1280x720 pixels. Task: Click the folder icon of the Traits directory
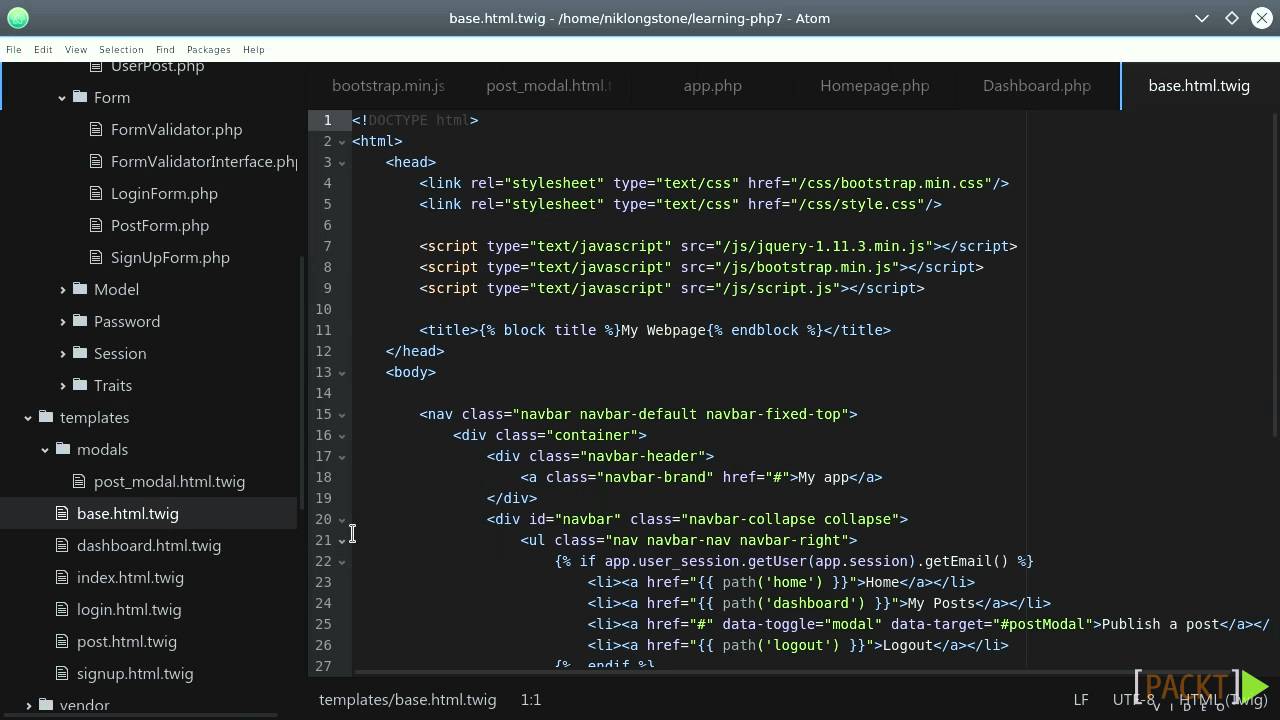point(80,385)
